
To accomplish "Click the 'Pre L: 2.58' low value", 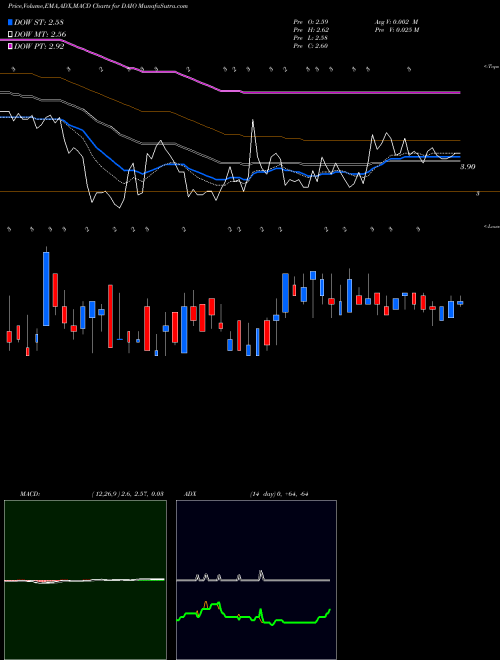I will coord(311,38).
